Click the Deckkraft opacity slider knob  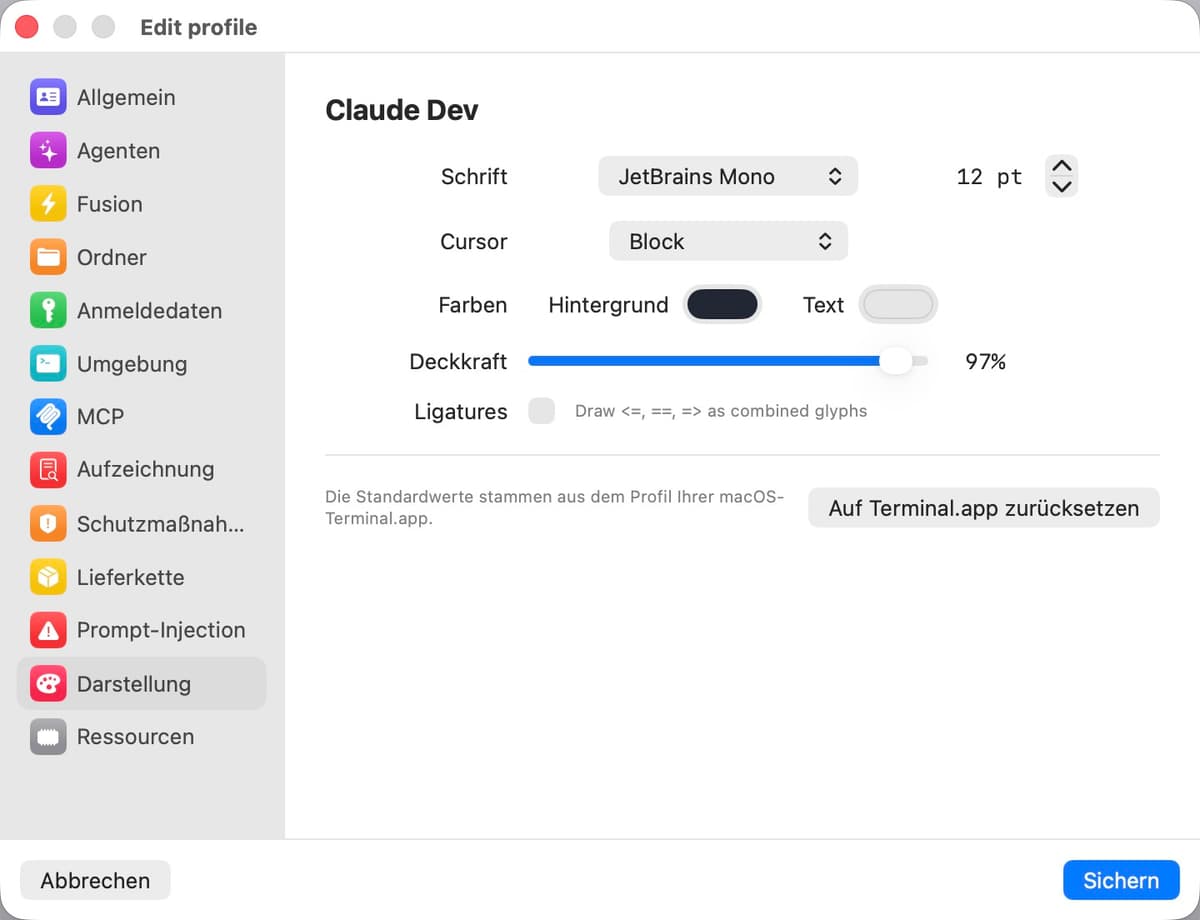coord(896,361)
